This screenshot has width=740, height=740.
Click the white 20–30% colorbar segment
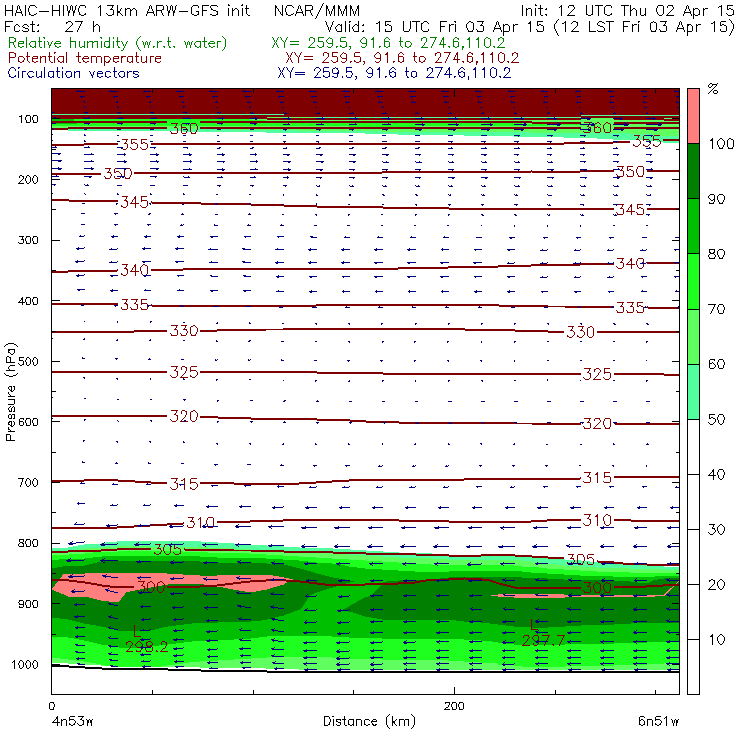point(693,557)
